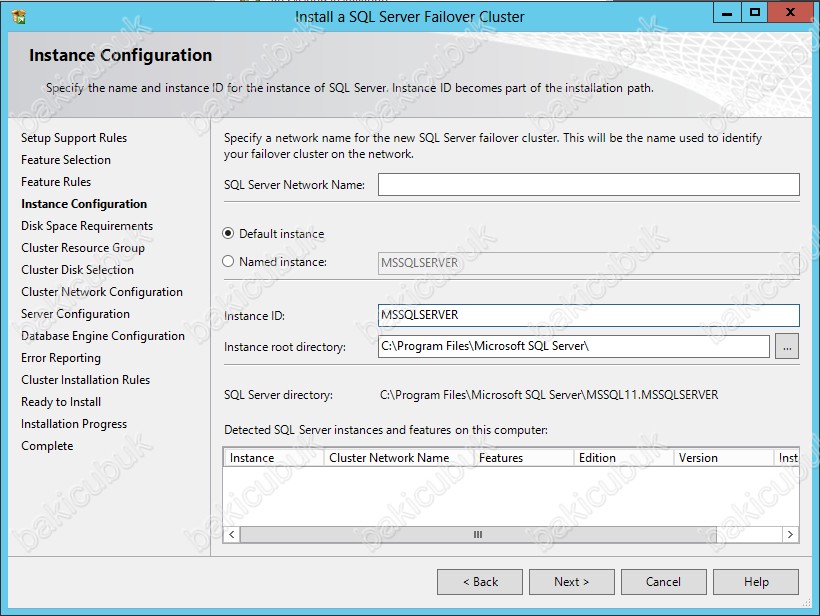This screenshot has height=616, width=820.
Task: Select Setup Support Rules step
Action: pyautogui.click(x=74, y=138)
